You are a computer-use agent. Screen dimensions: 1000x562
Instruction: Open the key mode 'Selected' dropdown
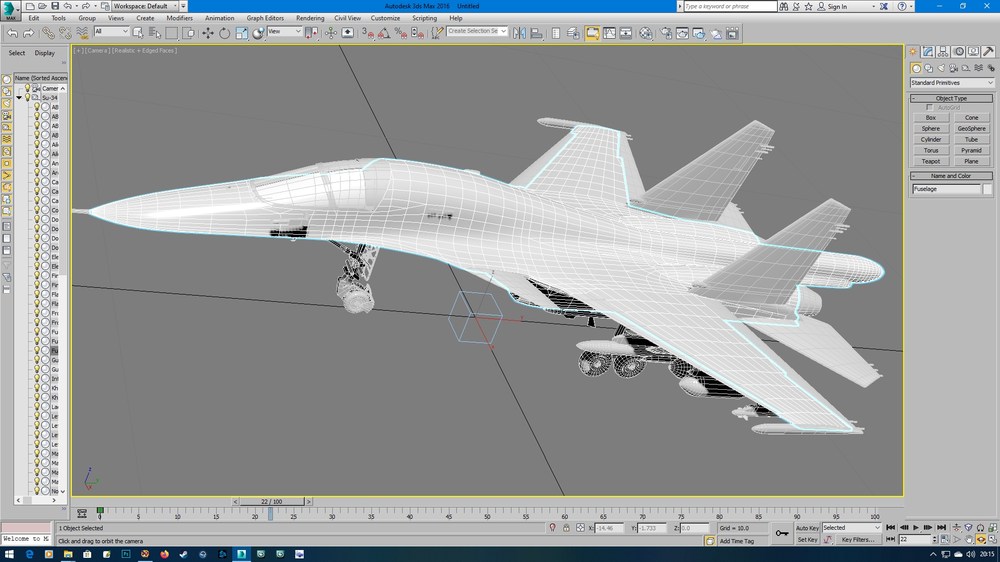pyautogui.click(x=851, y=528)
